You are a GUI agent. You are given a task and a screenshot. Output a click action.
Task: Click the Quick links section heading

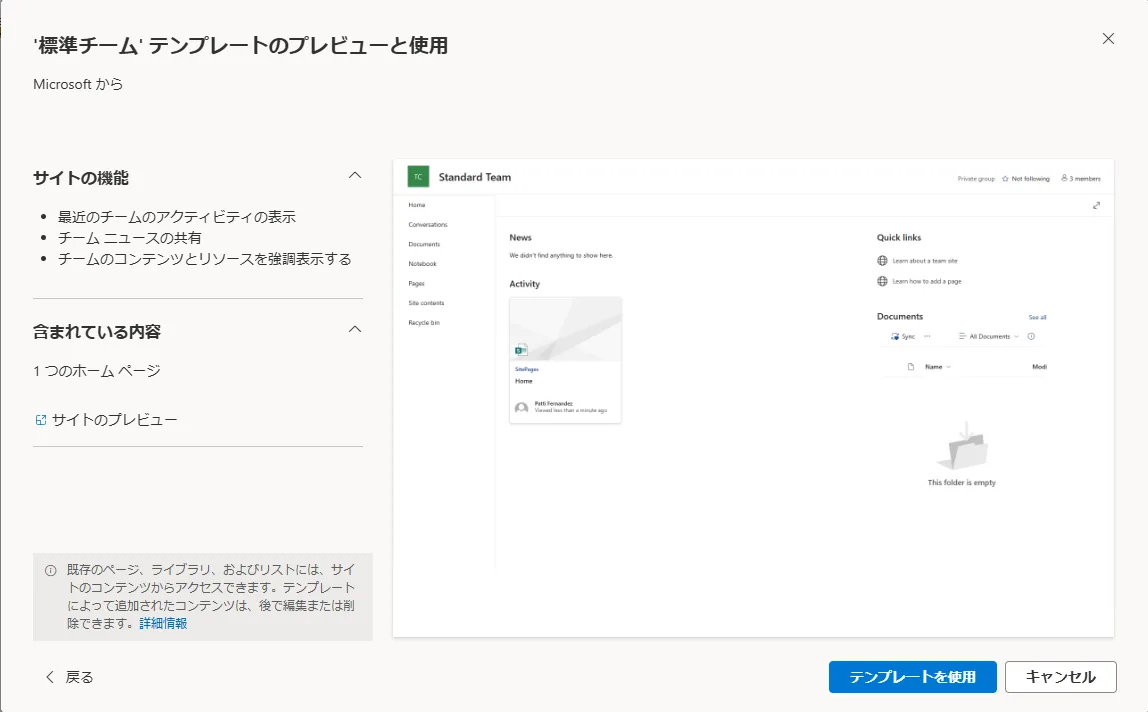tap(899, 237)
